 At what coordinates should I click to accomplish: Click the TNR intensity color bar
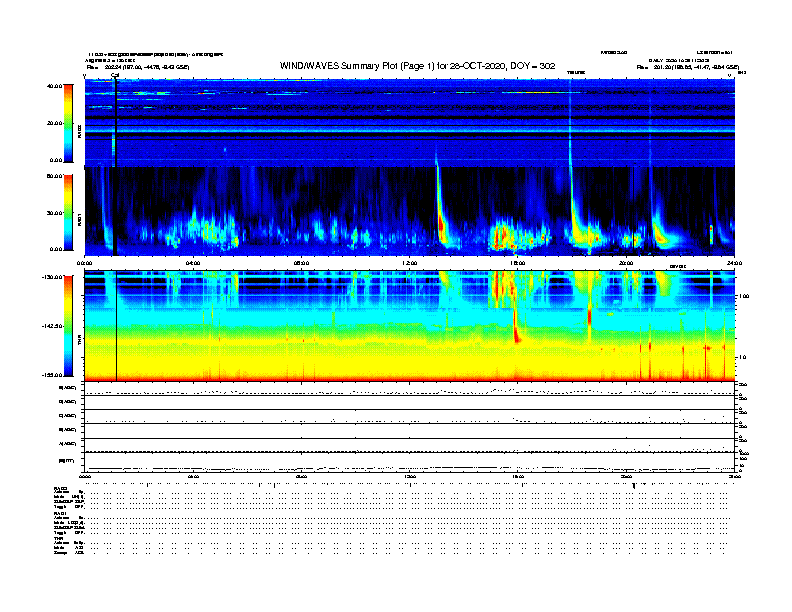click(68, 326)
